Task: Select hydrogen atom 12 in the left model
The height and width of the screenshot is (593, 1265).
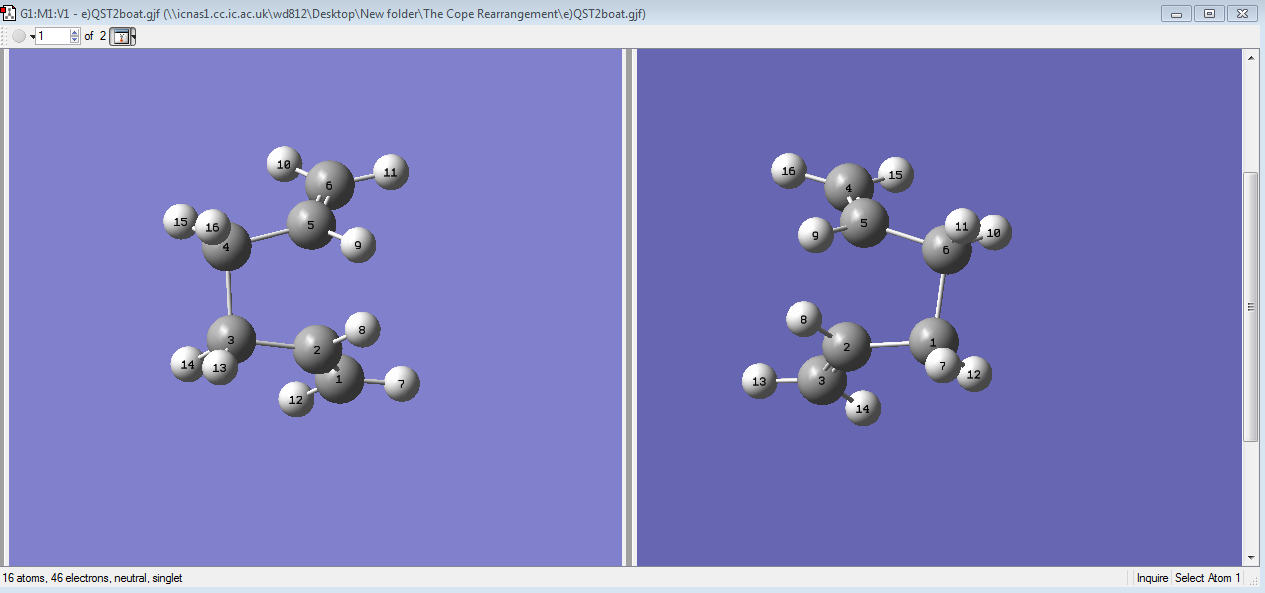Action: tap(296, 399)
